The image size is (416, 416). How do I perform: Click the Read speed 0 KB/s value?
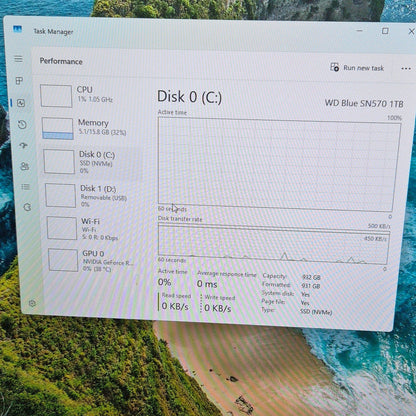coord(175,306)
